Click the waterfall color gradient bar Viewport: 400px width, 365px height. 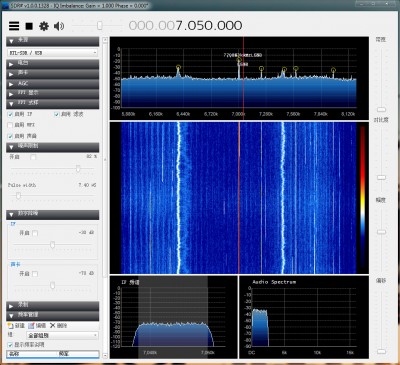(362, 197)
